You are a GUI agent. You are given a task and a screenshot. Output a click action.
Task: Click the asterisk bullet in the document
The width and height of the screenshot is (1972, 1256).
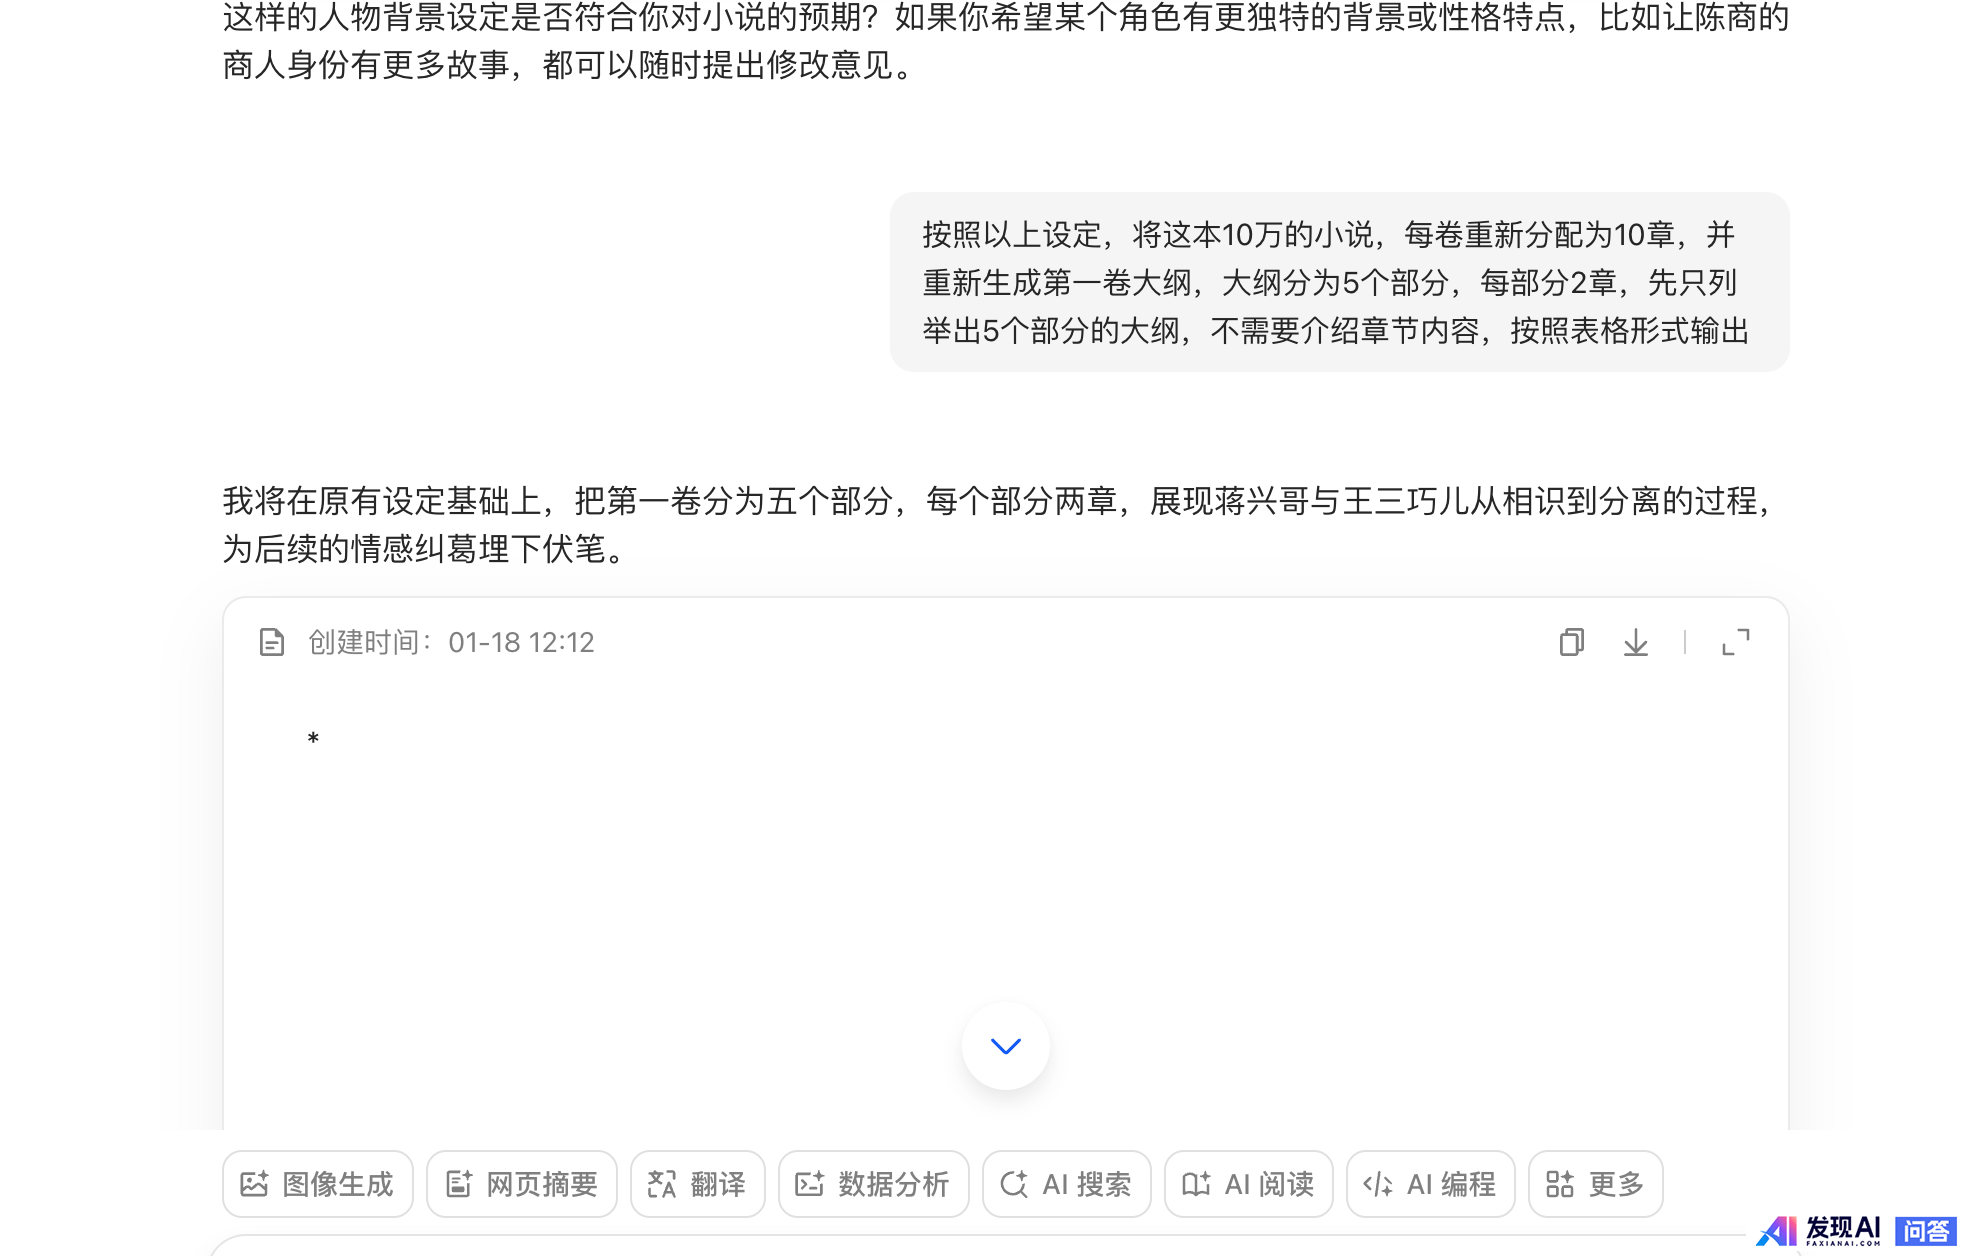click(313, 740)
